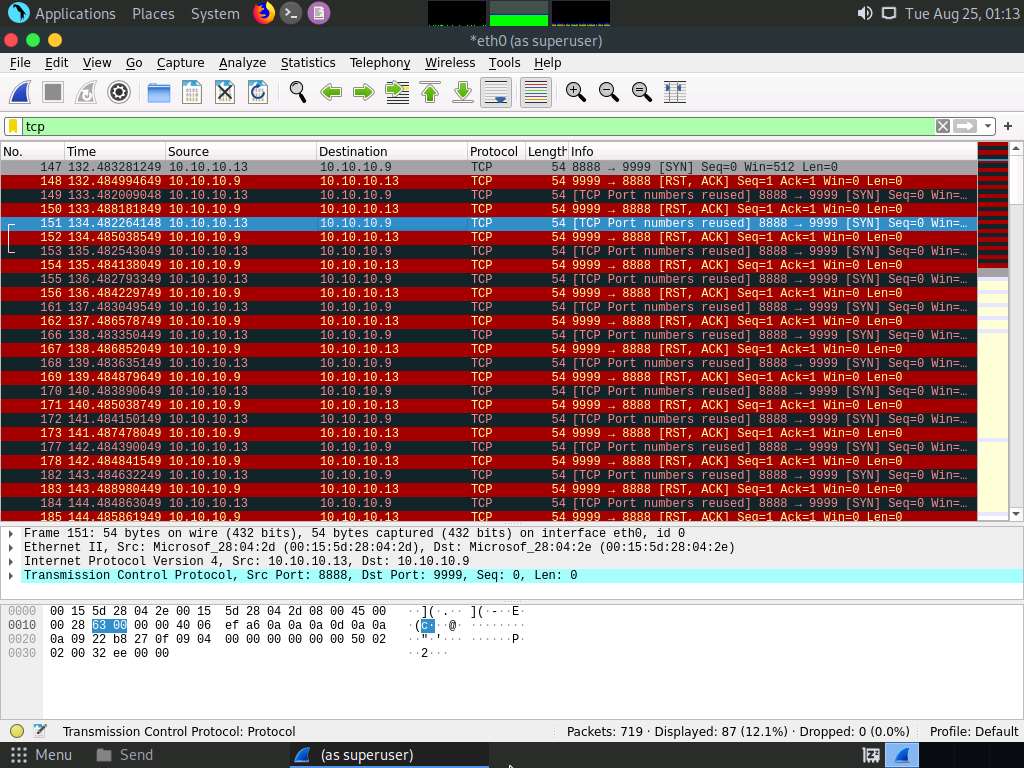Open the Capture menu
The width and height of the screenshot is (1024, 768).
pos(180,63)
